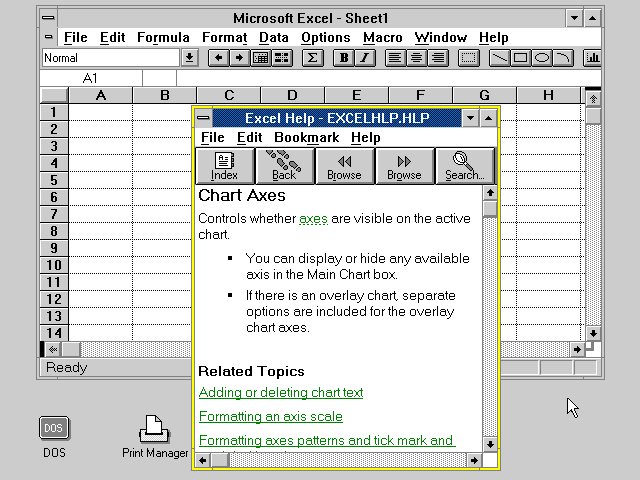Open the File menu in Help window
The image size is (640, 480).
pyautogui.click(x=213, y=138)
